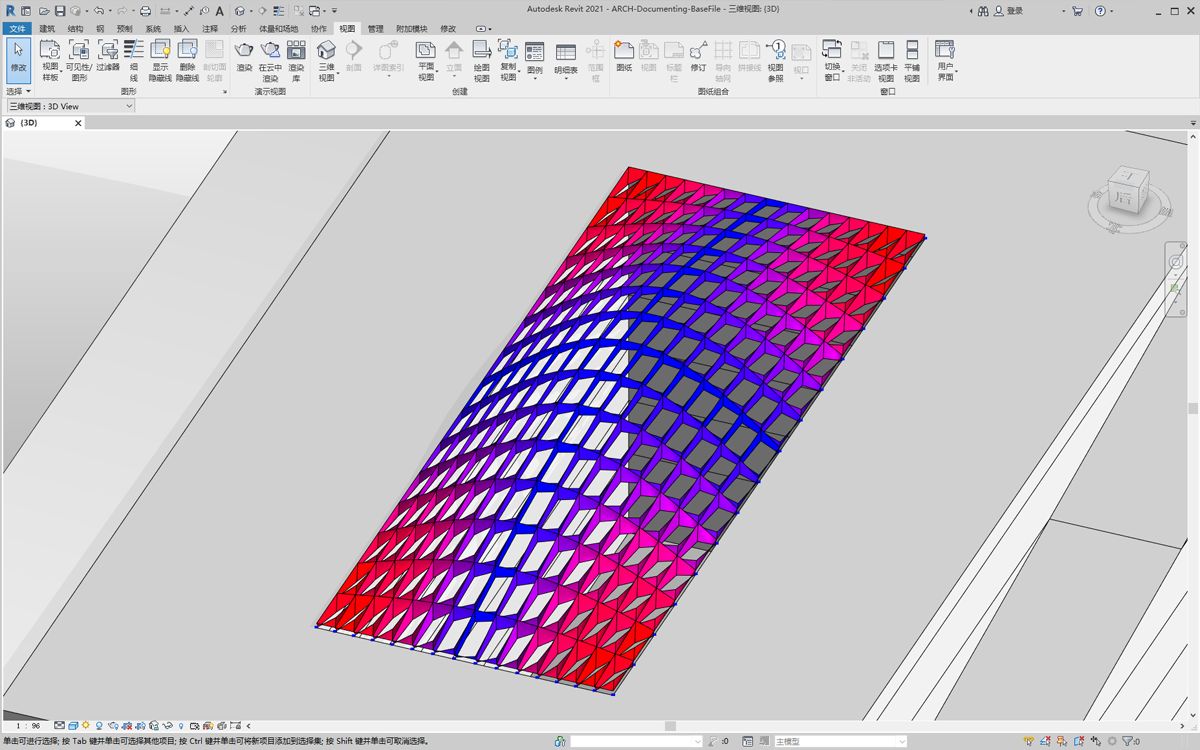Select the 修改 (Modify) tool
The height and width of the screenshot is (750, 1200).
(18, 59)
